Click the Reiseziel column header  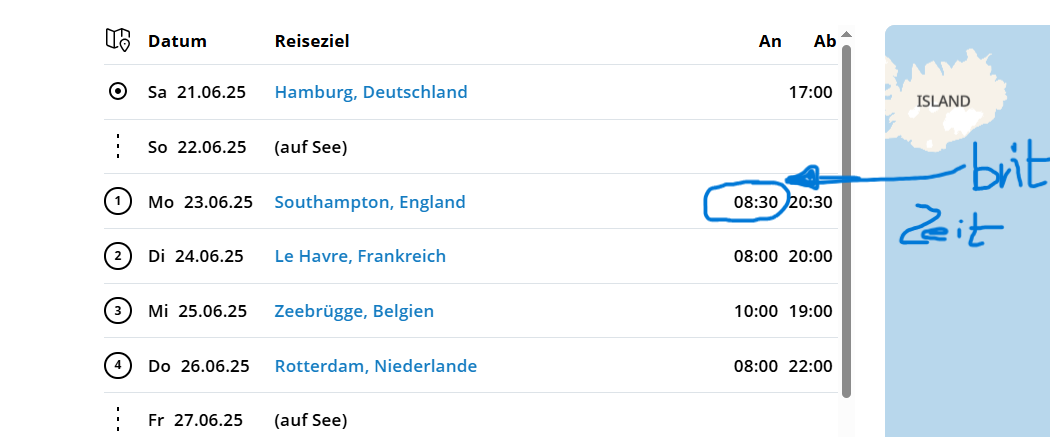pos(312,41)
